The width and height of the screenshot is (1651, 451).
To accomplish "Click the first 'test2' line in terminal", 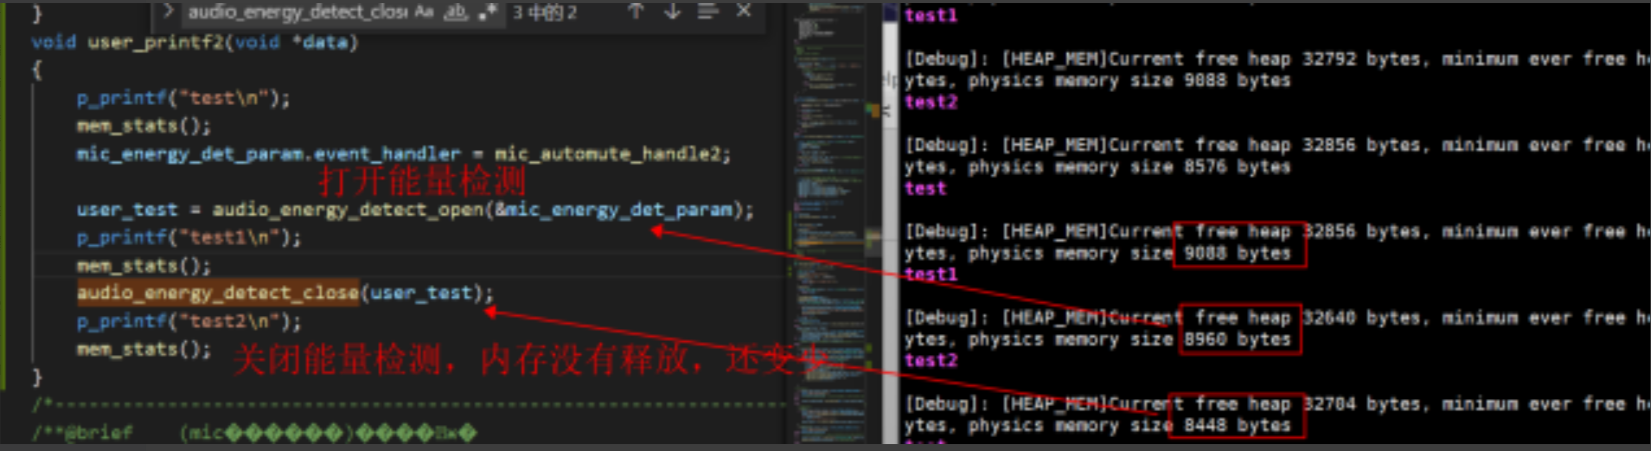I will [x=931, y=102].
